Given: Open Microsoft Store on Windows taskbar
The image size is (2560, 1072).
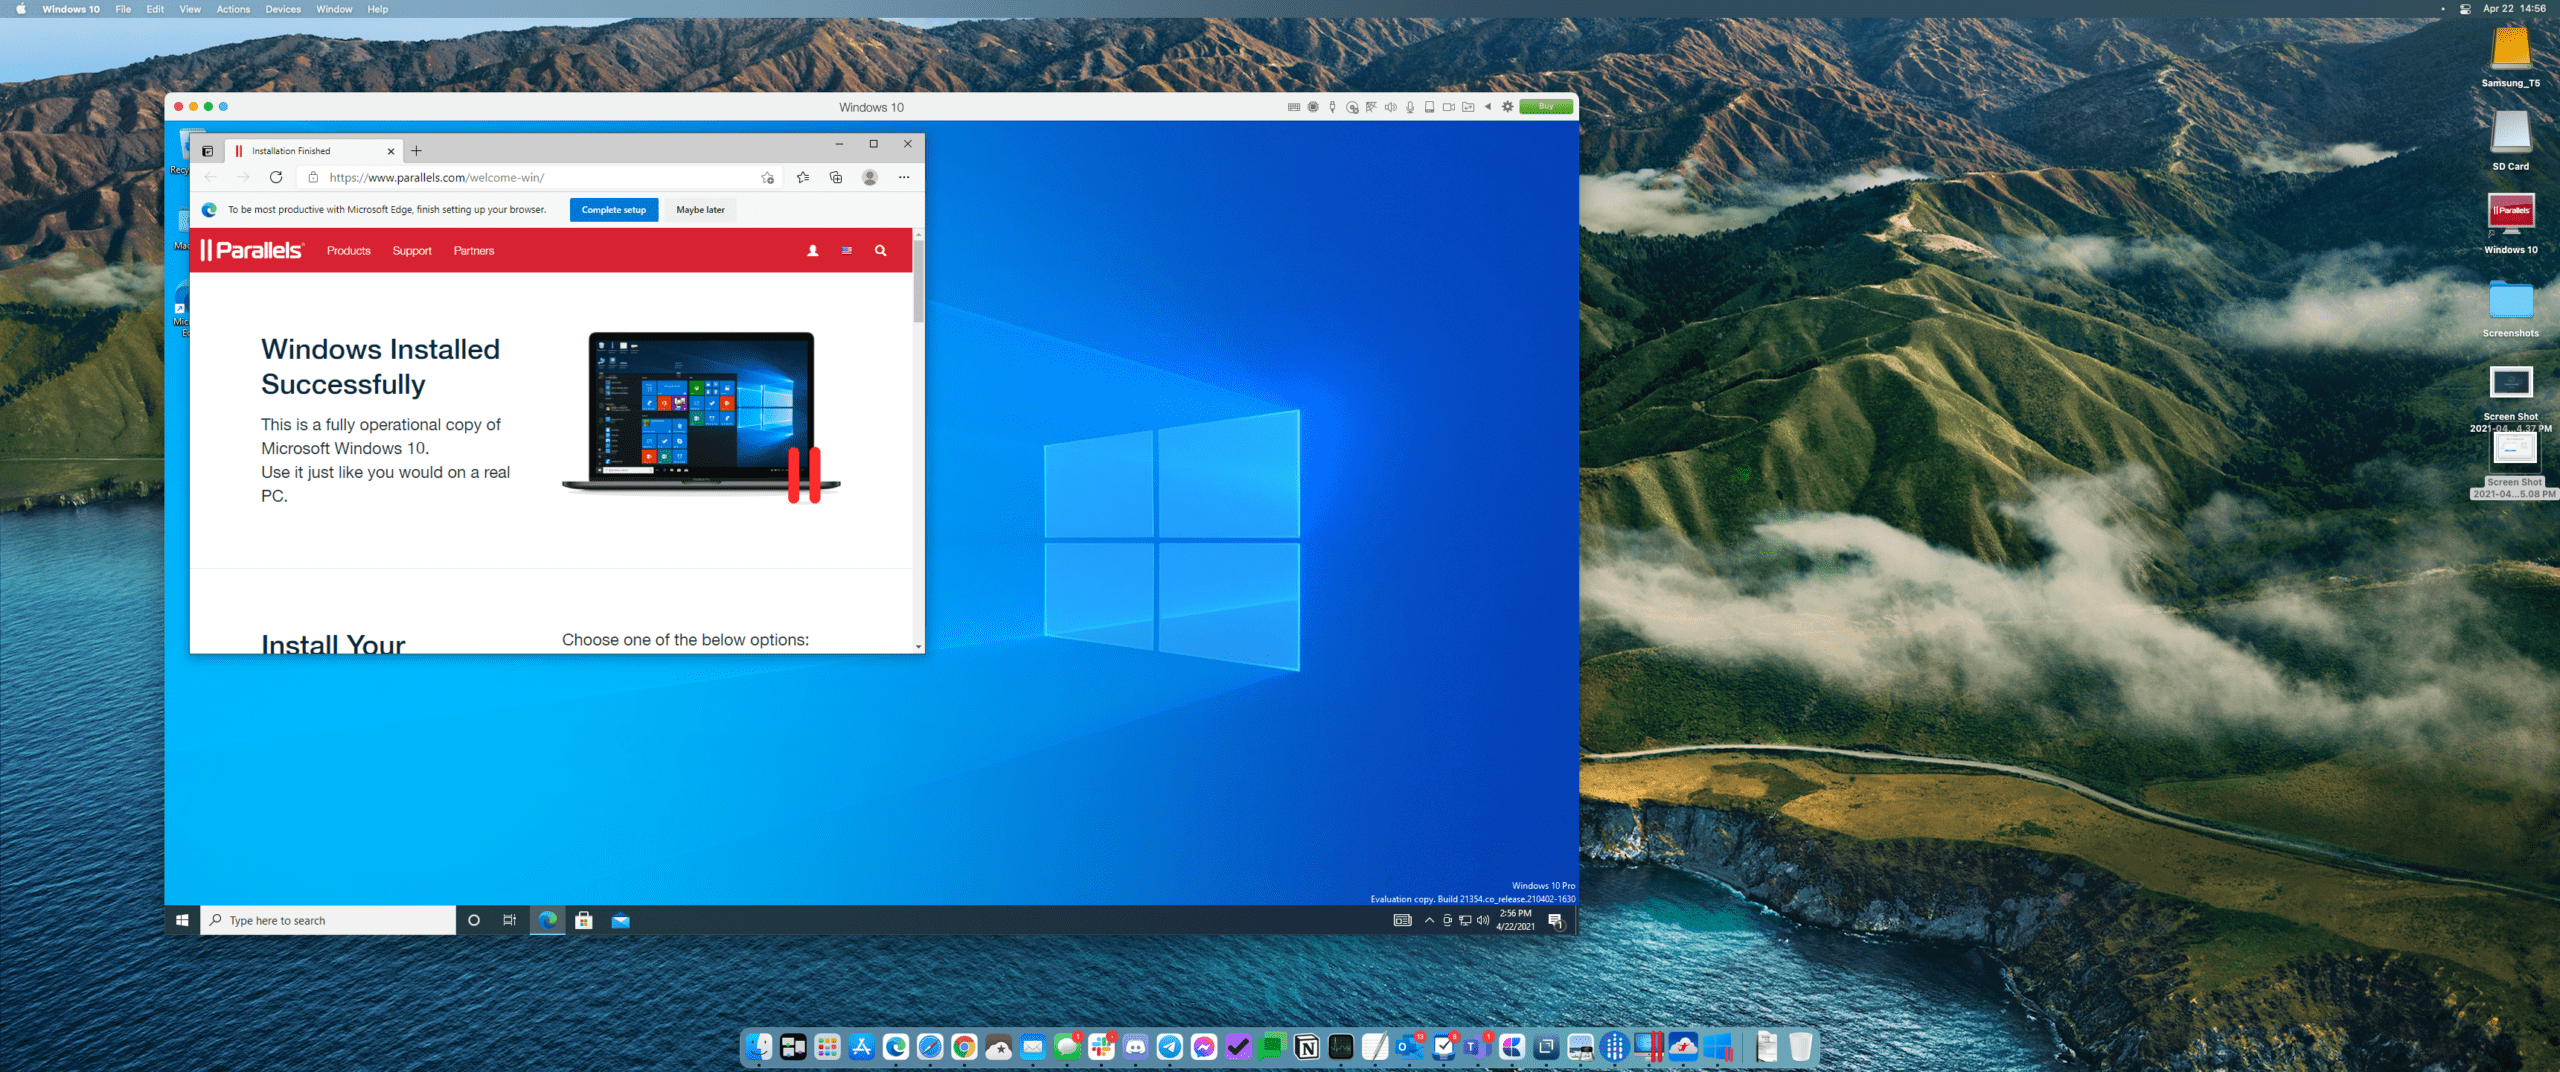Looking at the screenshot, I should pos(584,921).
